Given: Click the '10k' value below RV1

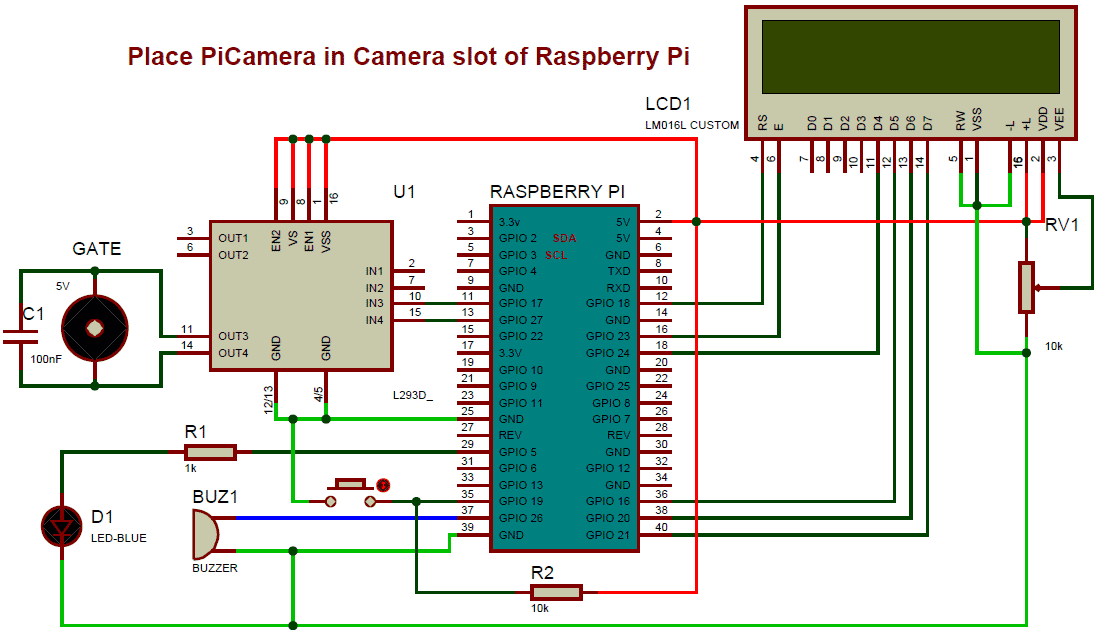Looking at the screenshot, I should (x=1054, y=346).
